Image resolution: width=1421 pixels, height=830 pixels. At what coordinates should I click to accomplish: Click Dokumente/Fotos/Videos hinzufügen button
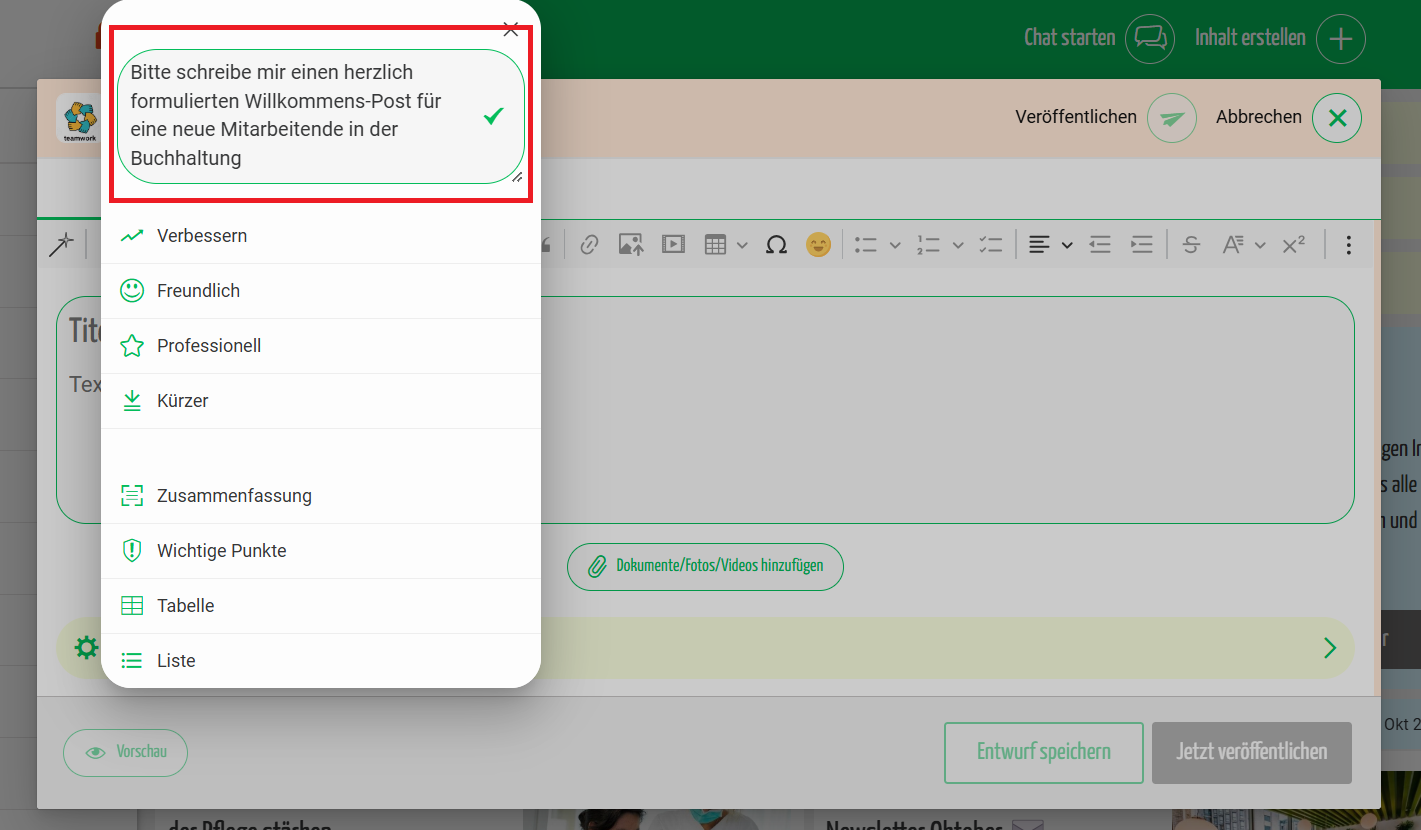pos(705,566)
